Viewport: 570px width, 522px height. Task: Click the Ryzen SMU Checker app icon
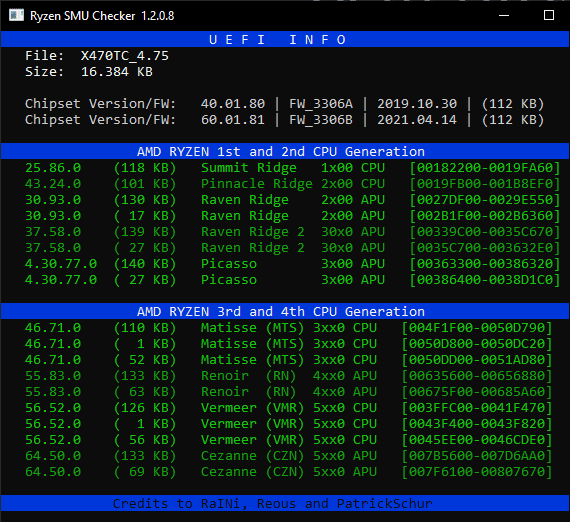point(16,15)
